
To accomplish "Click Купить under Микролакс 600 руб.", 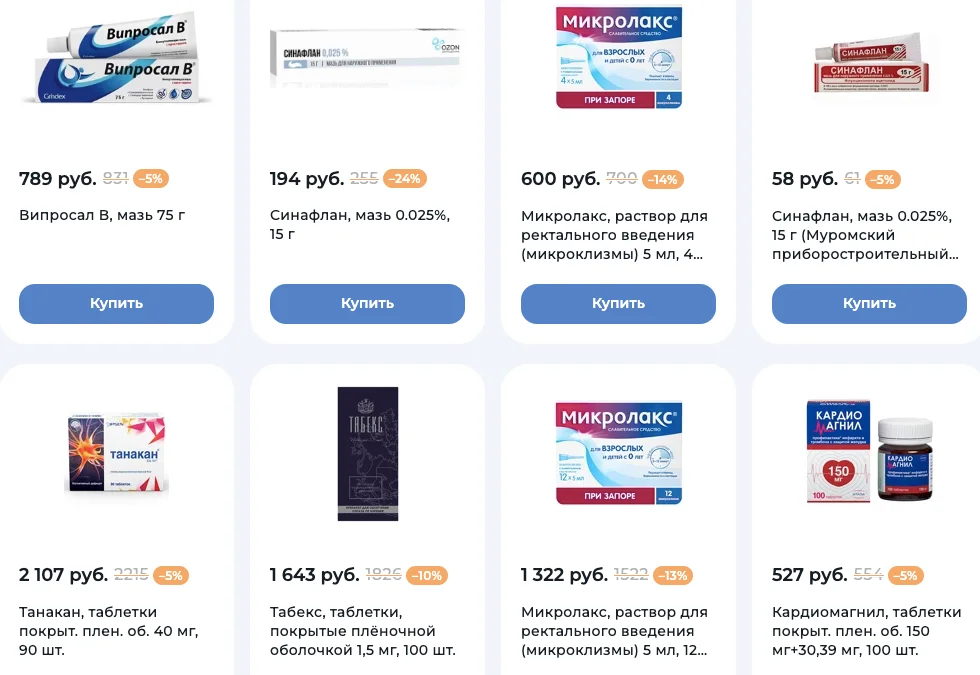I will coord(618,304).
